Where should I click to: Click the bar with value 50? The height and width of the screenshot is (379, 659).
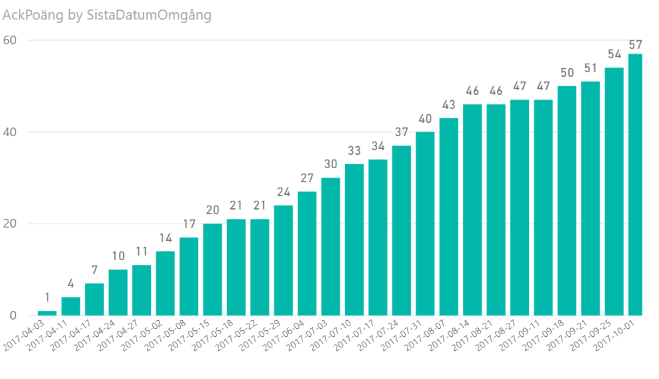[567, 200]
